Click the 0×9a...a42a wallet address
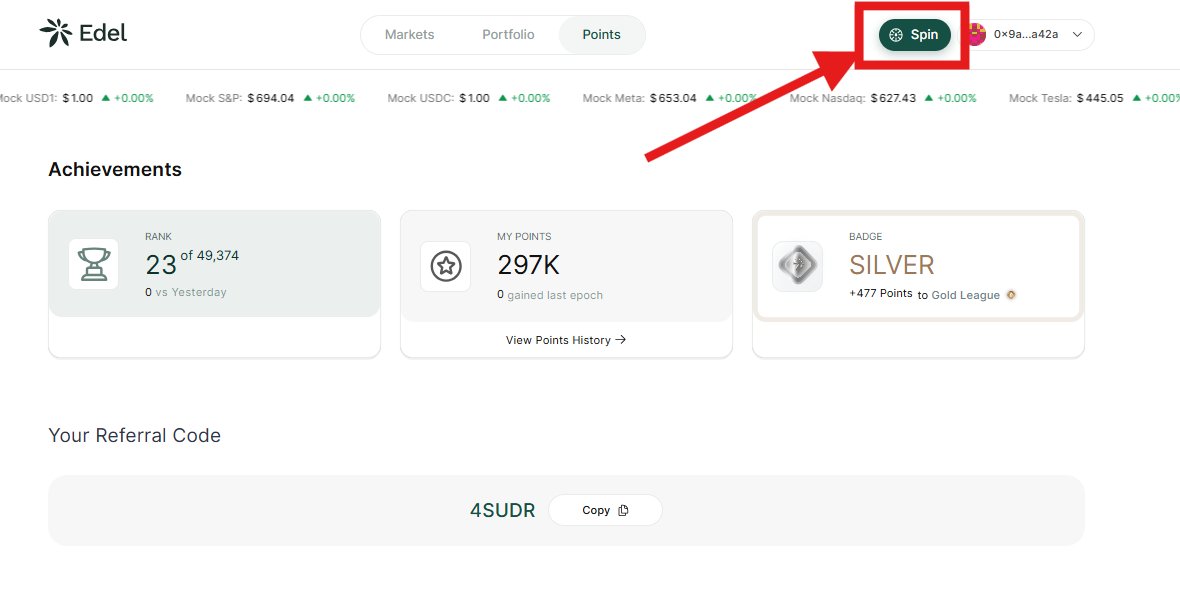This screenshot has width=1180, height=605. point(1026,35)
